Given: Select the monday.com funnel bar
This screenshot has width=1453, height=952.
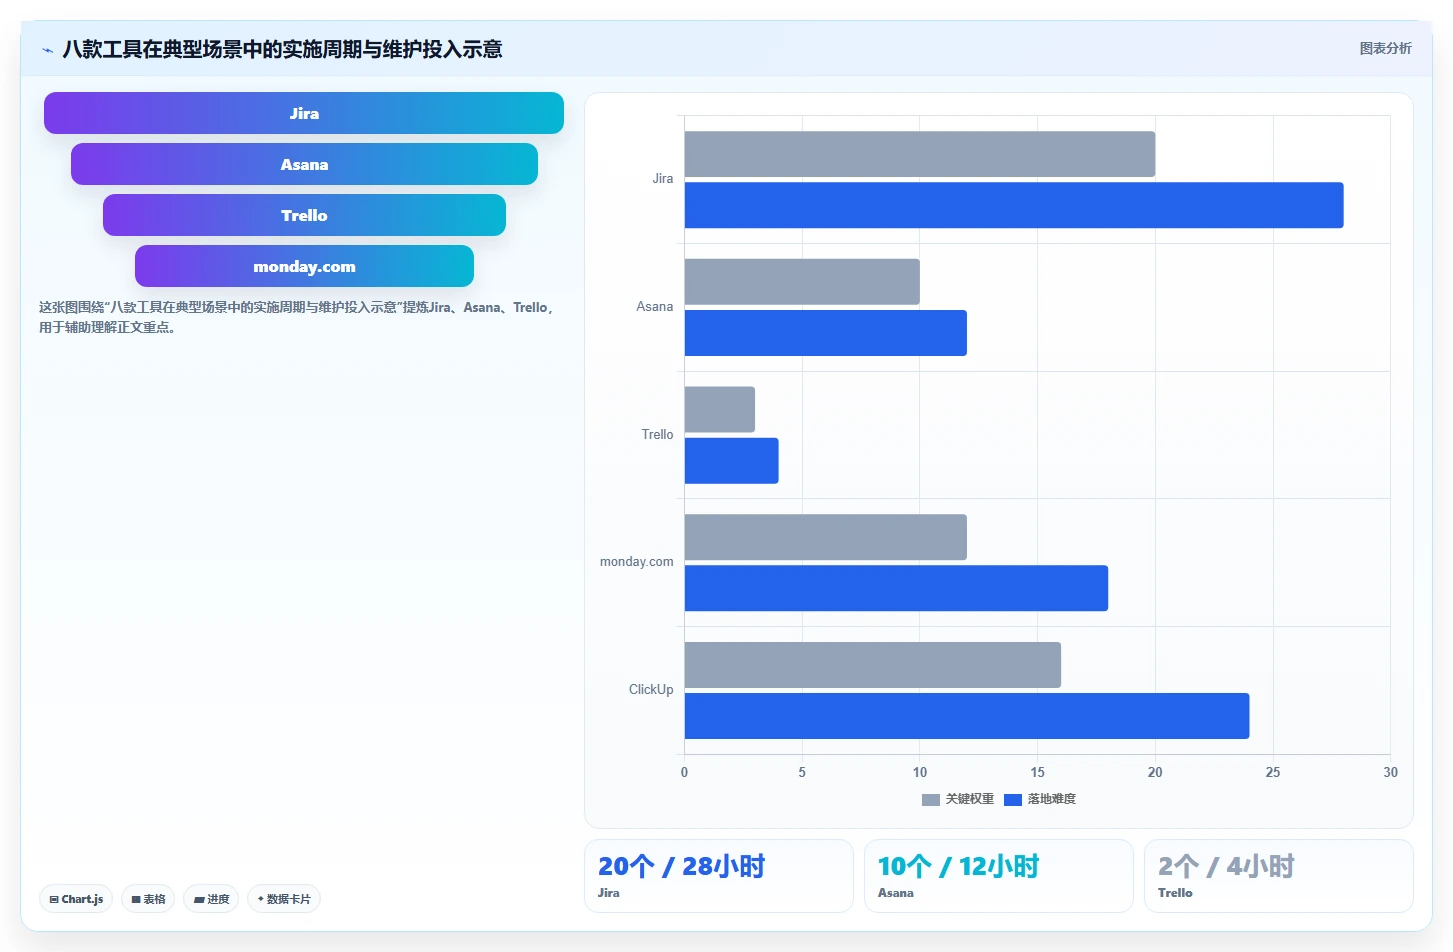Looking at the screenshot, I should click(x=304, y=266).
